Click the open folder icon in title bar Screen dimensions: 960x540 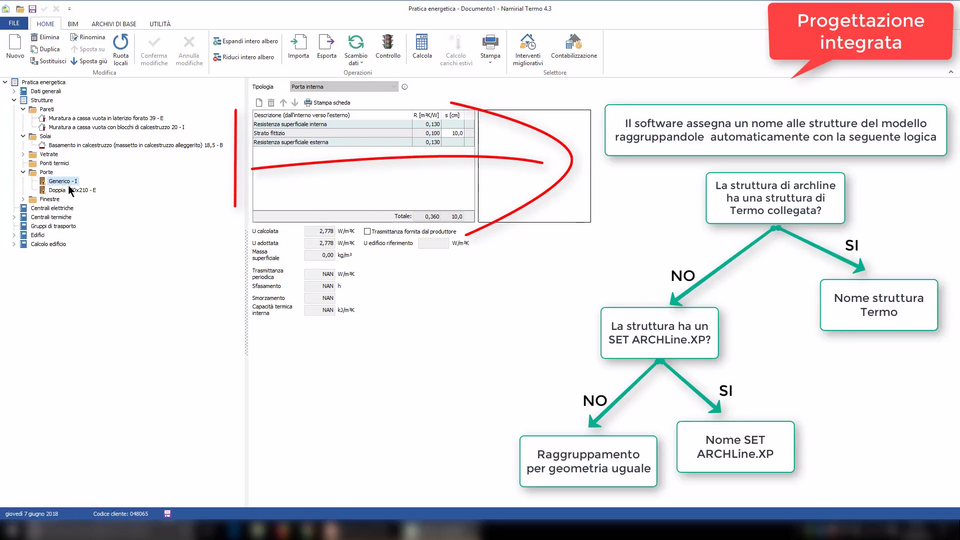[20, 9]
